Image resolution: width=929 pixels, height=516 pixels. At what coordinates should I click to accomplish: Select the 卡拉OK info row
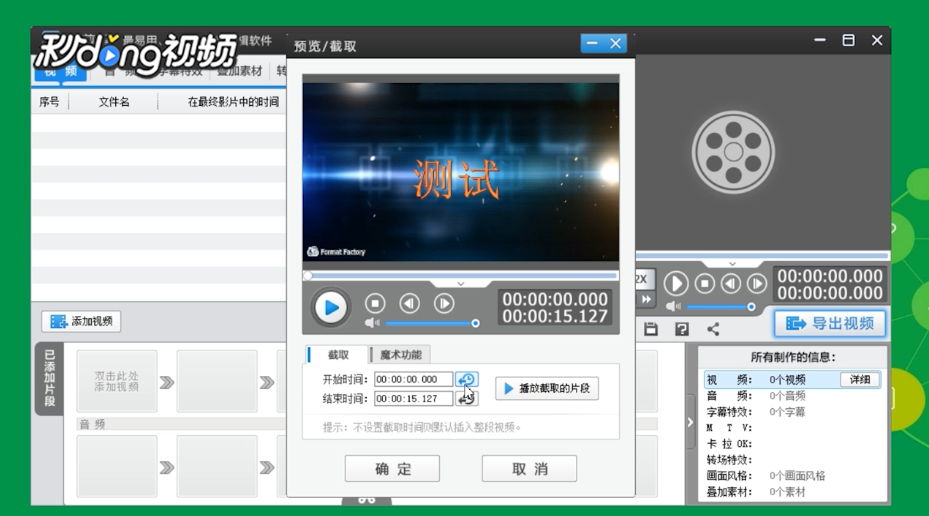tap(793, 444)
